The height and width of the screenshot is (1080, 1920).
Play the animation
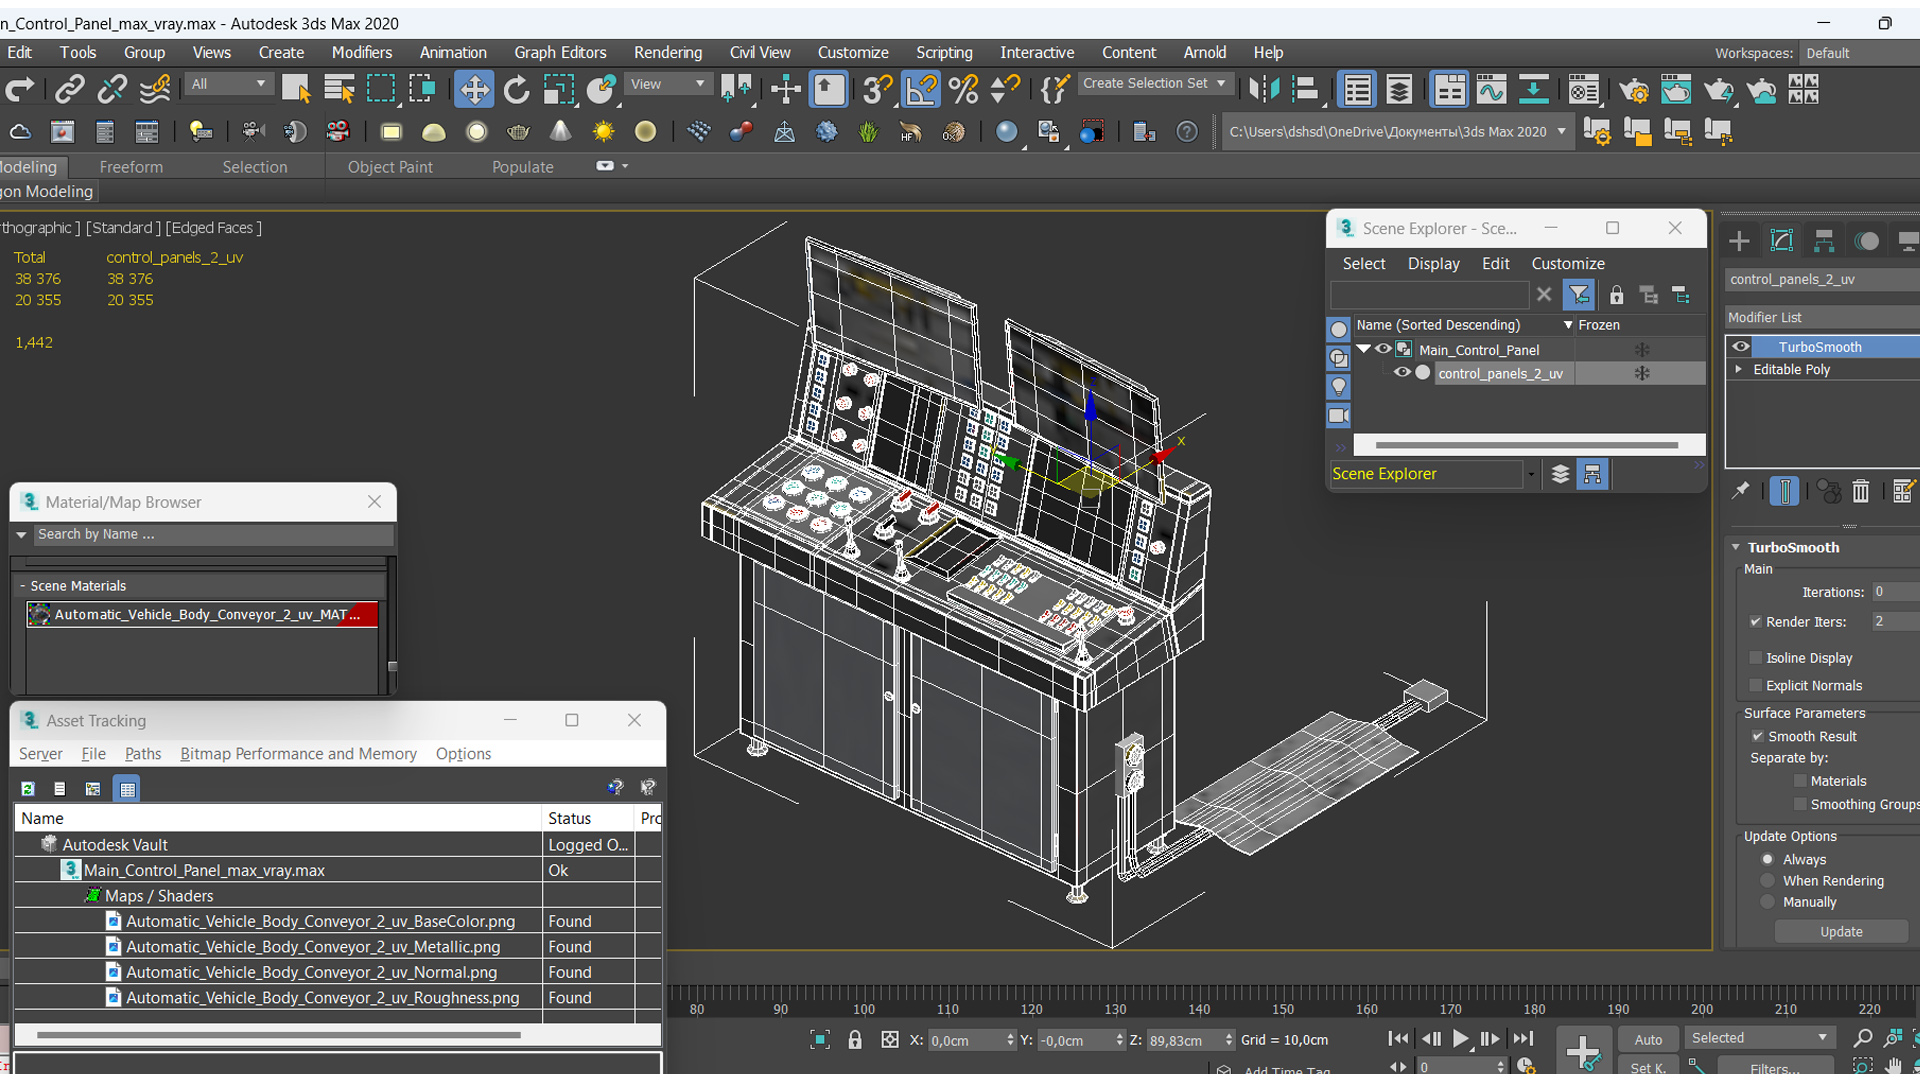pos(1460,1040)
